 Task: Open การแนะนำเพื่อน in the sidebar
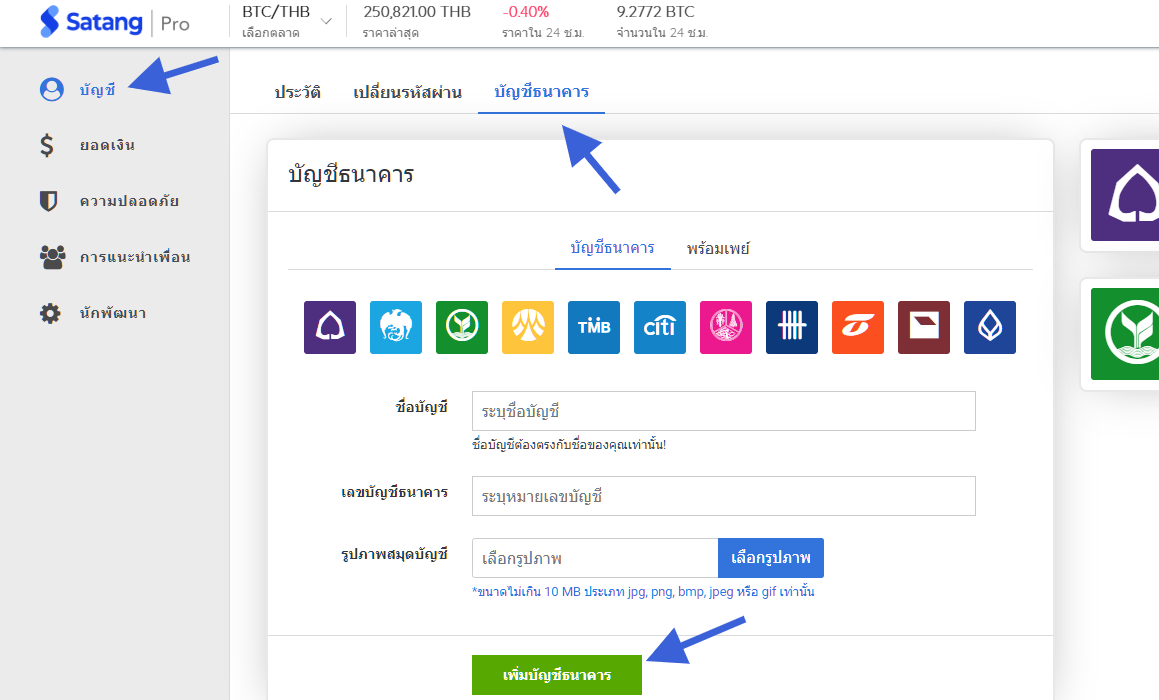[135, 257]
